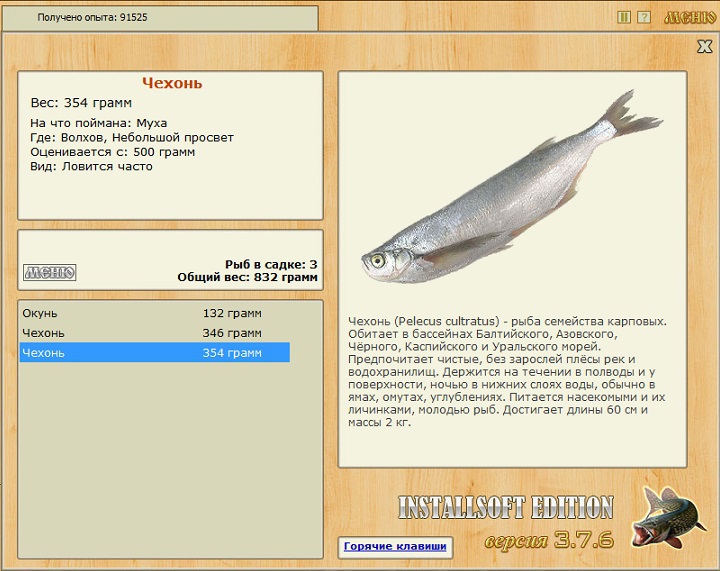Click the Pelecus cultratus description text

pos(507,371)
